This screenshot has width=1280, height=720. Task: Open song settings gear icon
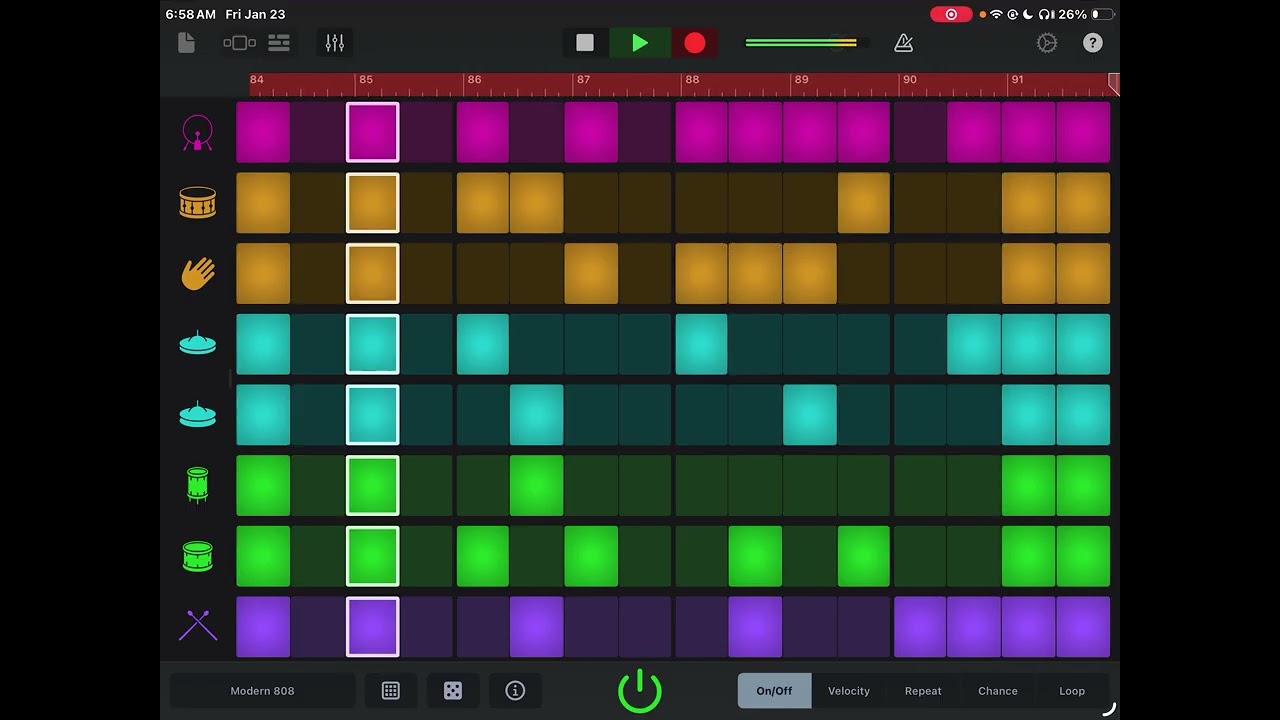point(1047,43)
